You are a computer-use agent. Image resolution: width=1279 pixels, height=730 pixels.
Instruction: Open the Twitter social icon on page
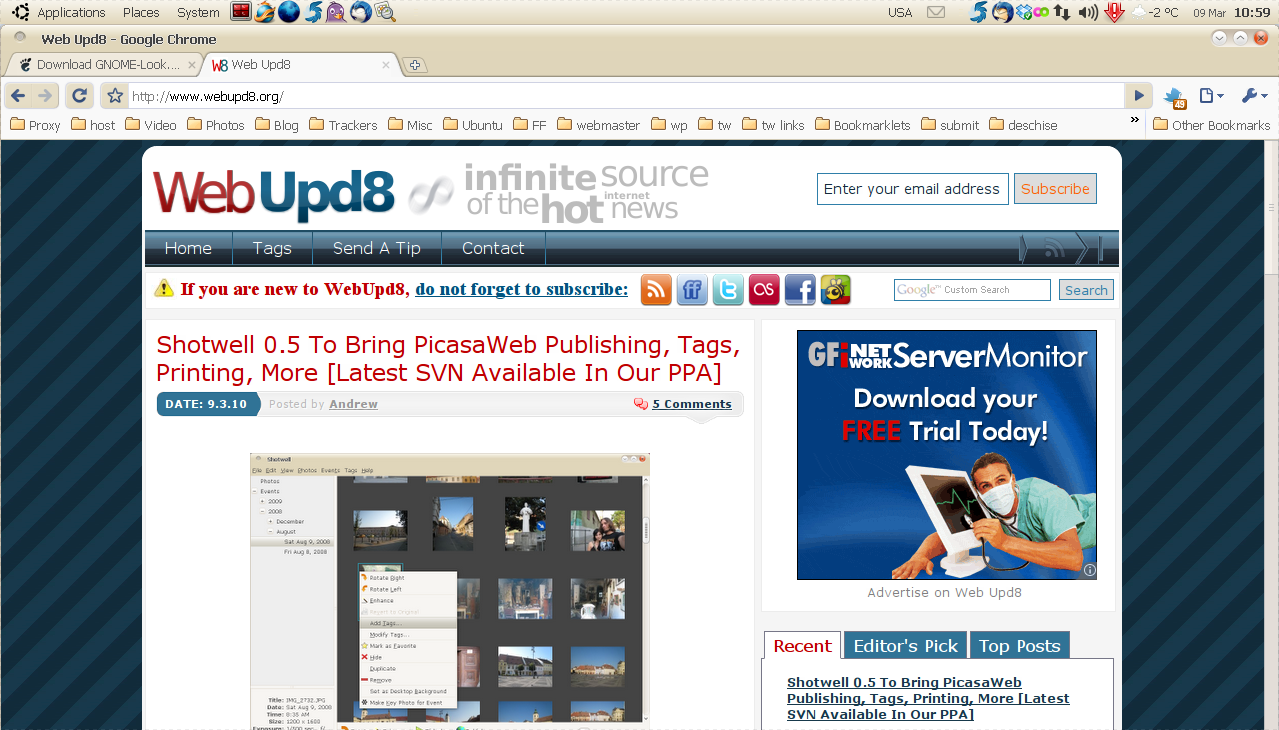[728, 289]
